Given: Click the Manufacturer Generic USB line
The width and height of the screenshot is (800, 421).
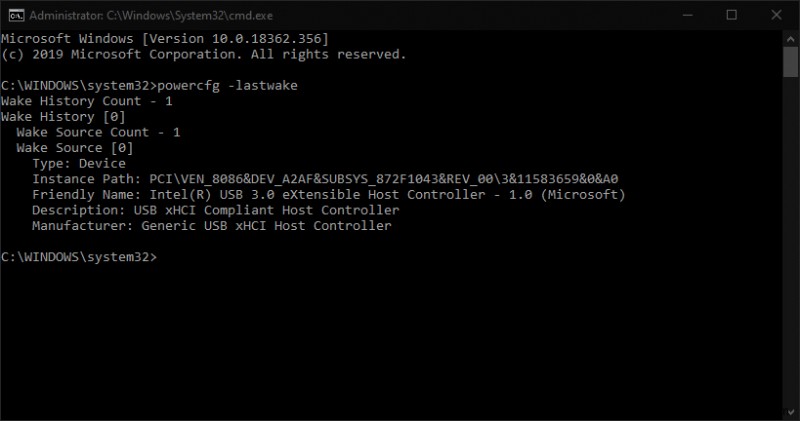Looking at the screenshot, I should pos(211,226).
